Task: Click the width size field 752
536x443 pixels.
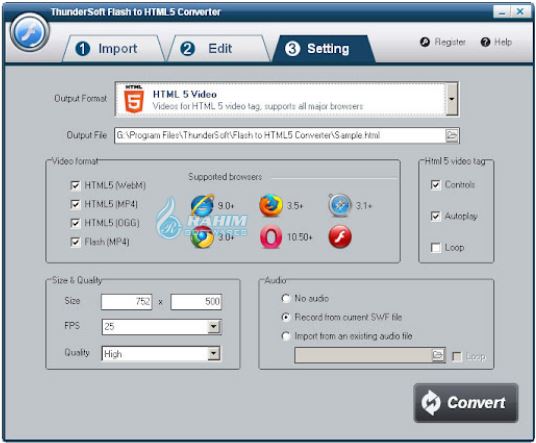Action: [x=126, y=301]
